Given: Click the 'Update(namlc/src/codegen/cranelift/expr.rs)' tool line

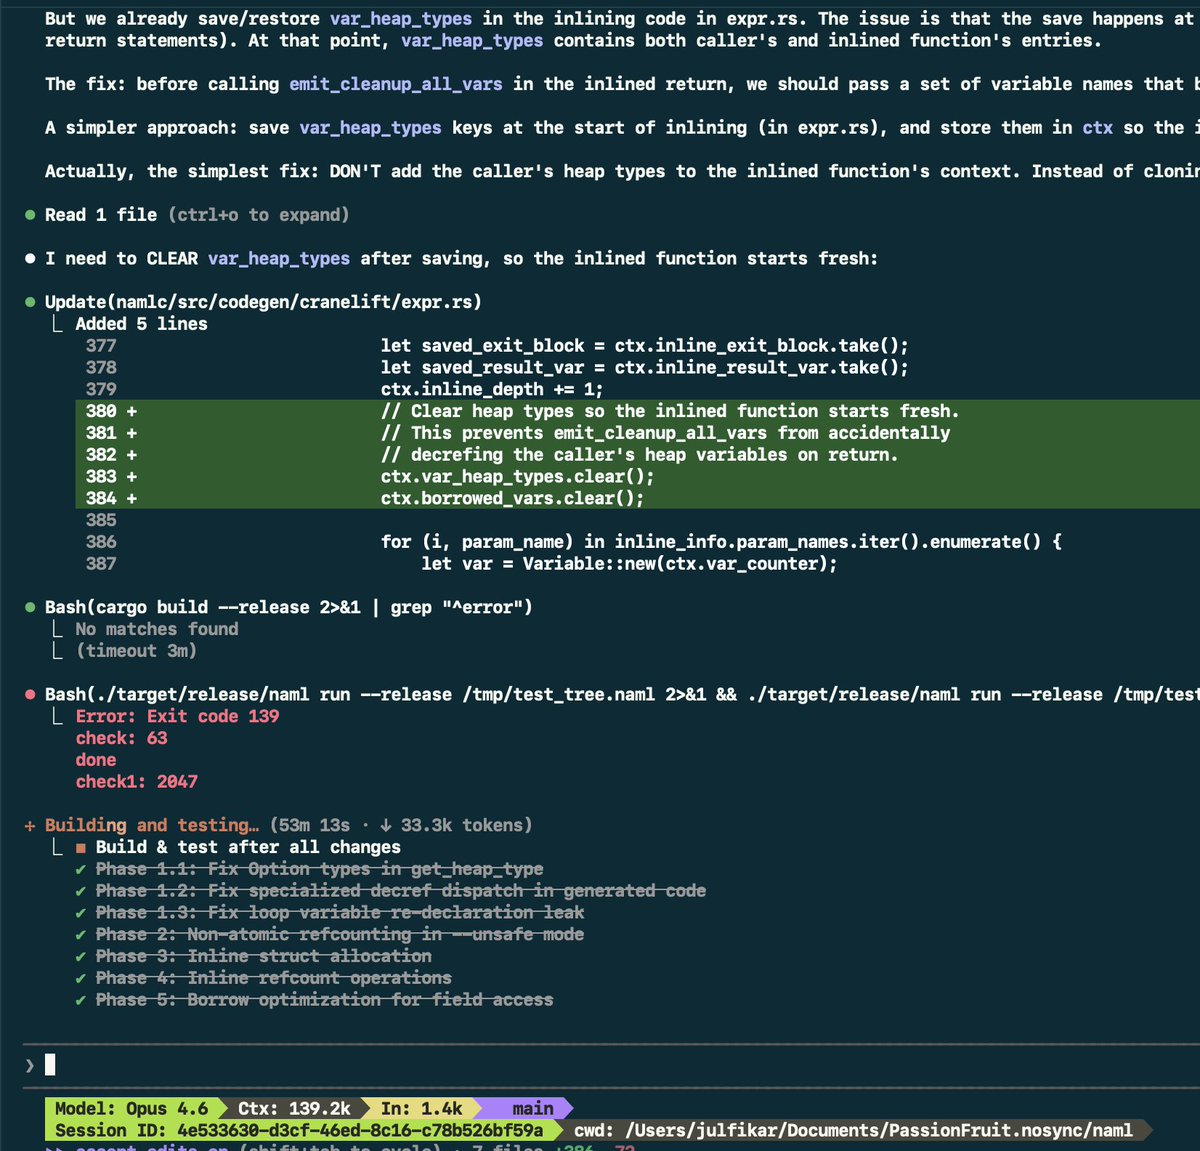Looking at the screenshot, I should pos(263,302).
